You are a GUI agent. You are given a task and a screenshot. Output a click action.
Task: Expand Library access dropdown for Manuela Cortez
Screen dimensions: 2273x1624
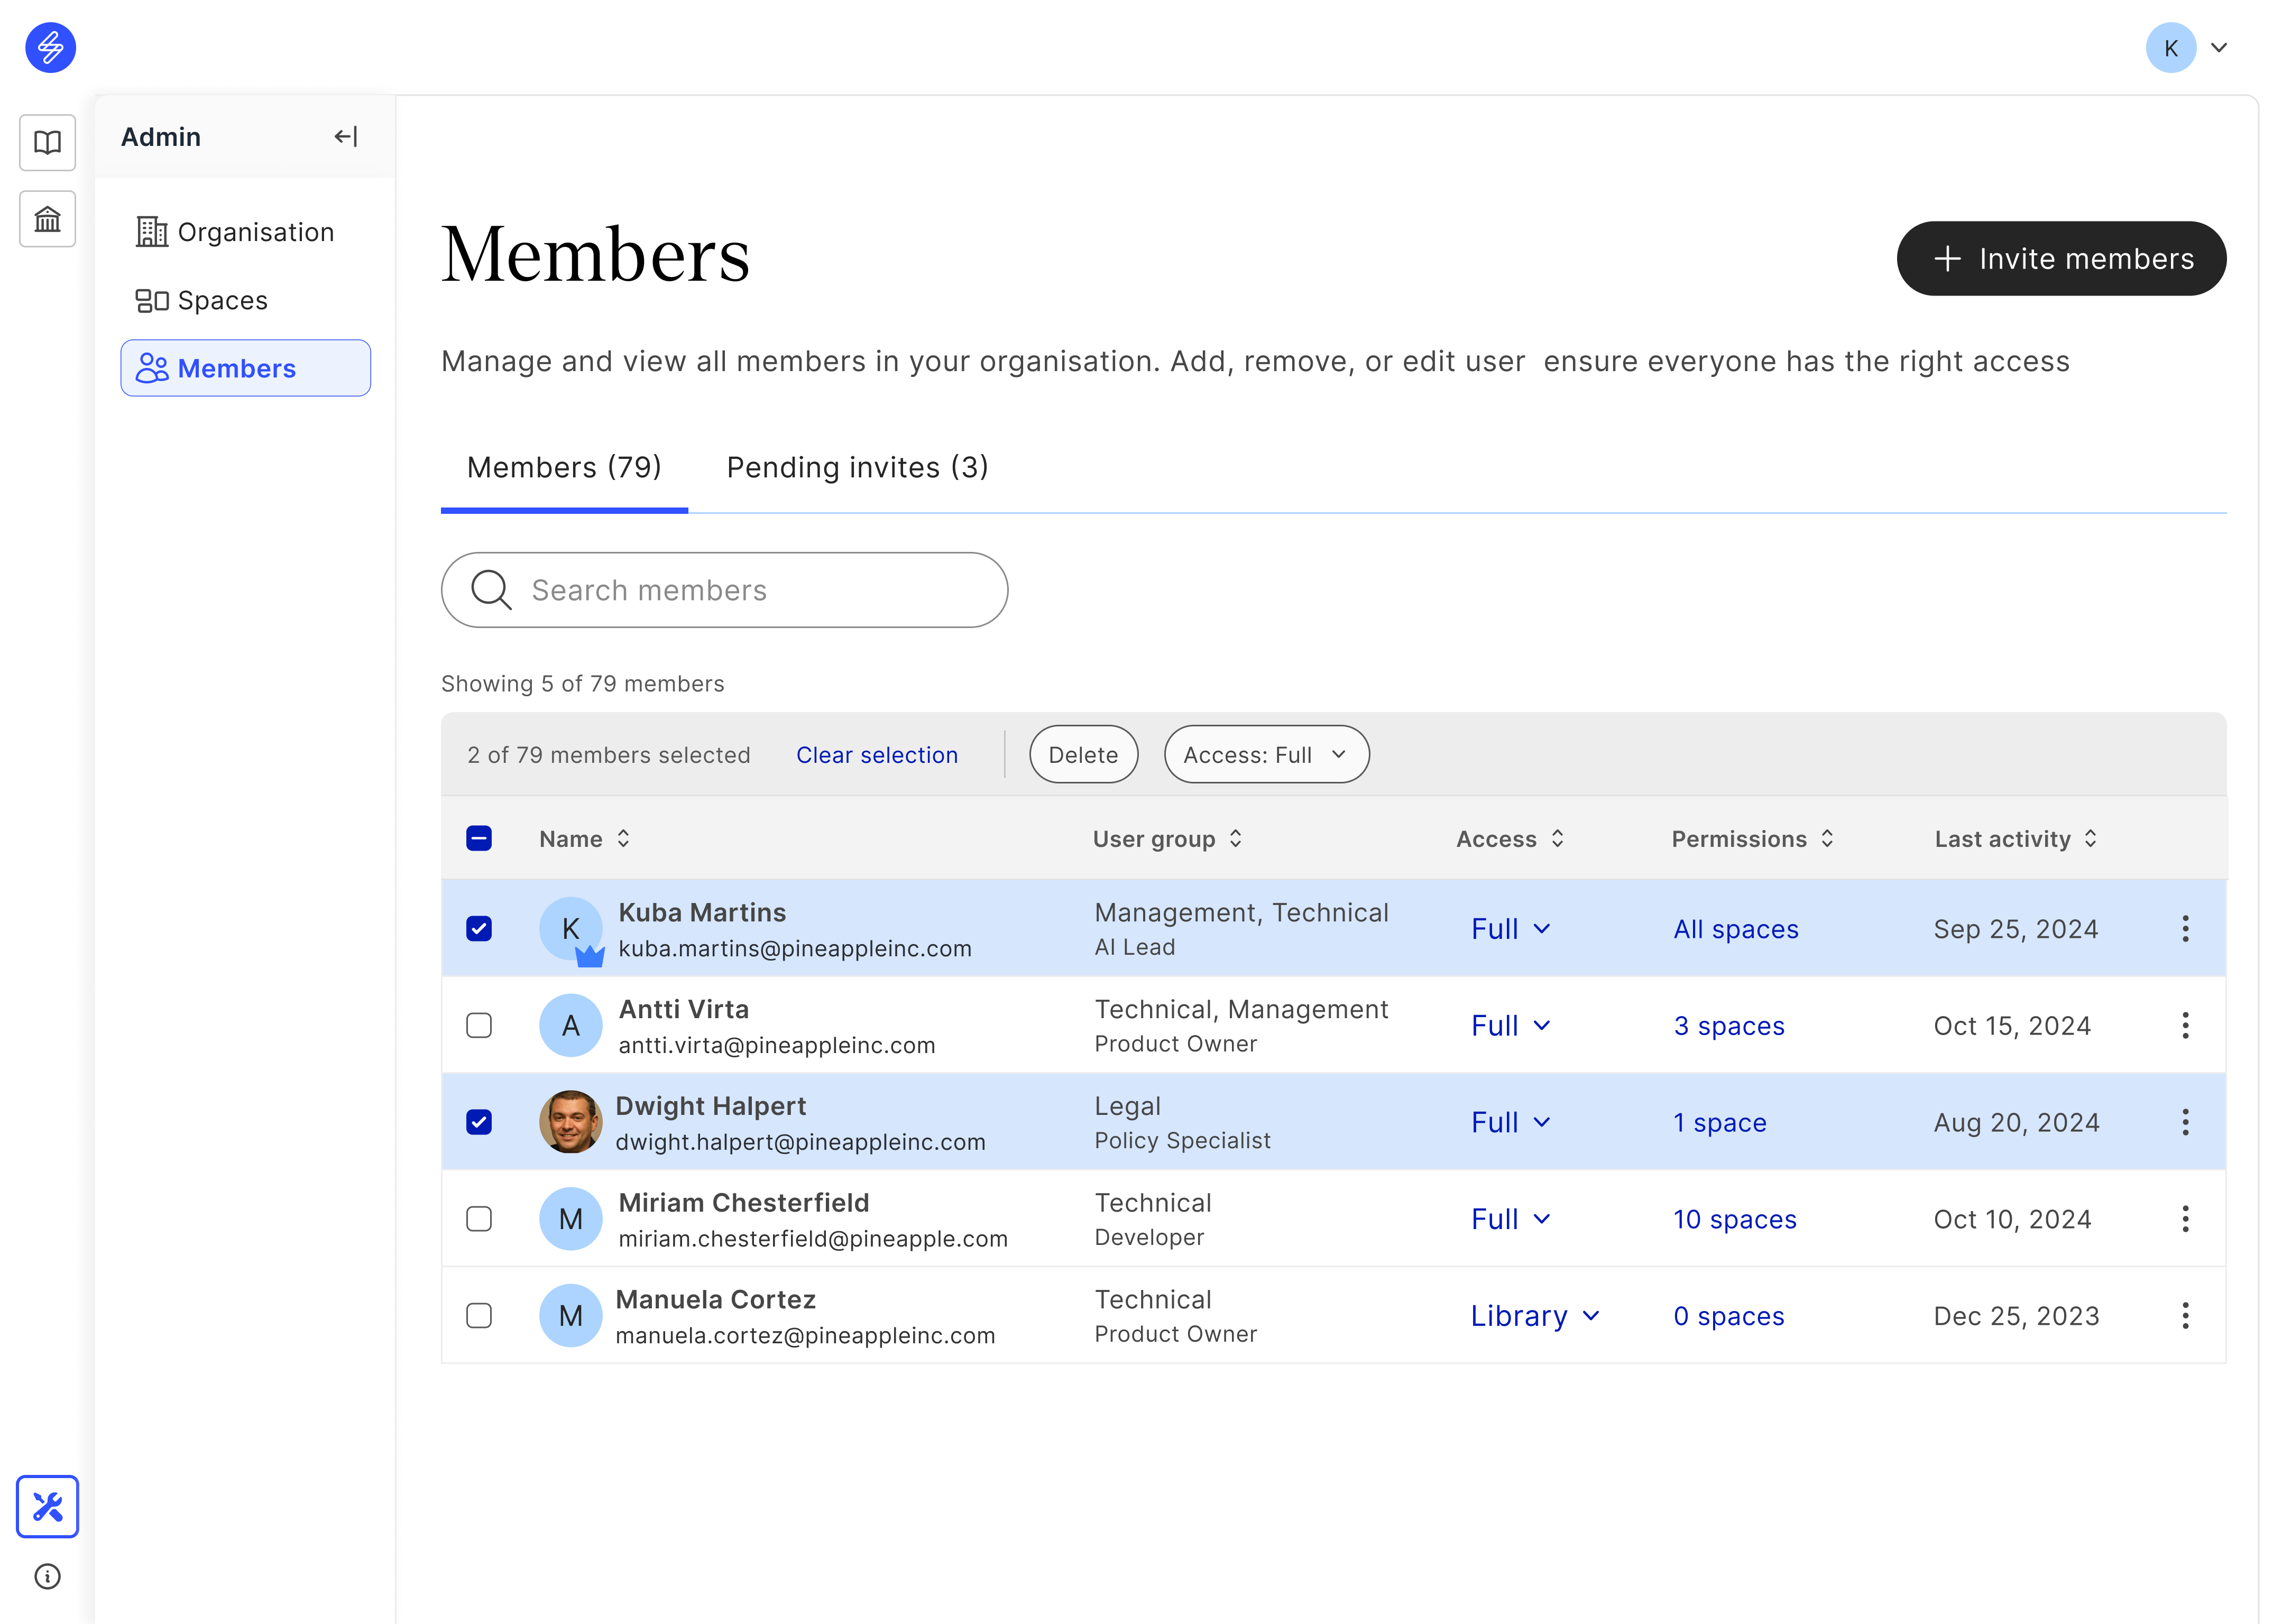pos(1534,1316)
